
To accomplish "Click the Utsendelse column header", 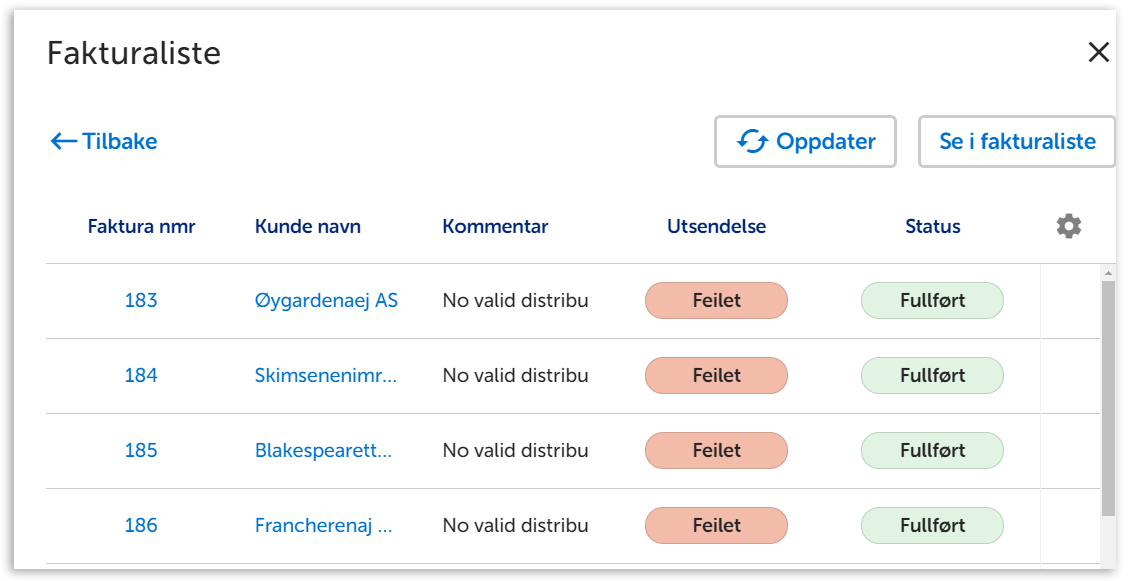I will point(716,227).
